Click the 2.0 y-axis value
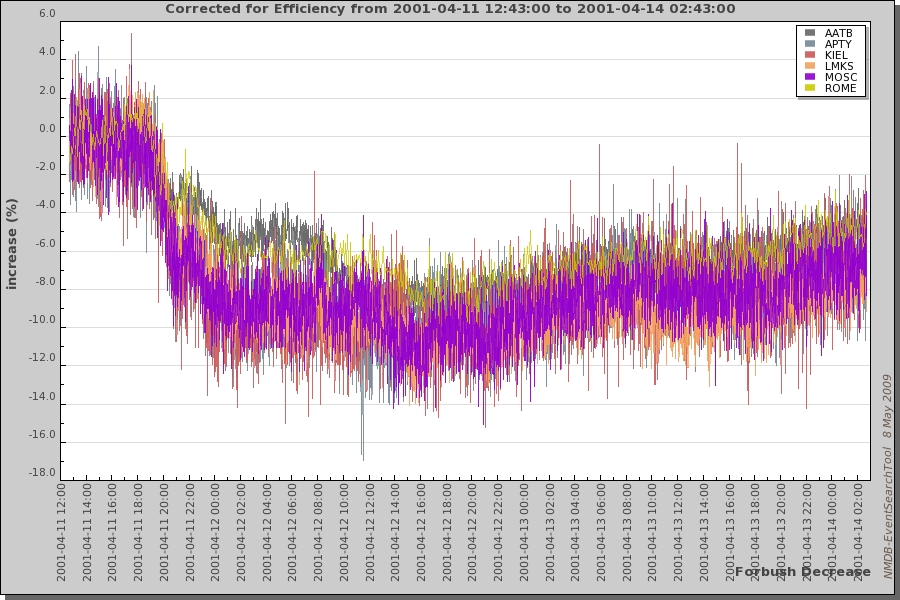 tap(48, 90)
